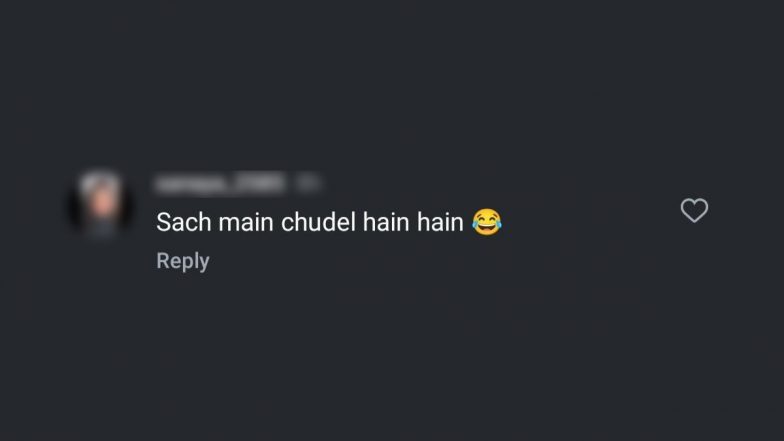View the commenter's profile via the avatar

click(x=101, y=205)
